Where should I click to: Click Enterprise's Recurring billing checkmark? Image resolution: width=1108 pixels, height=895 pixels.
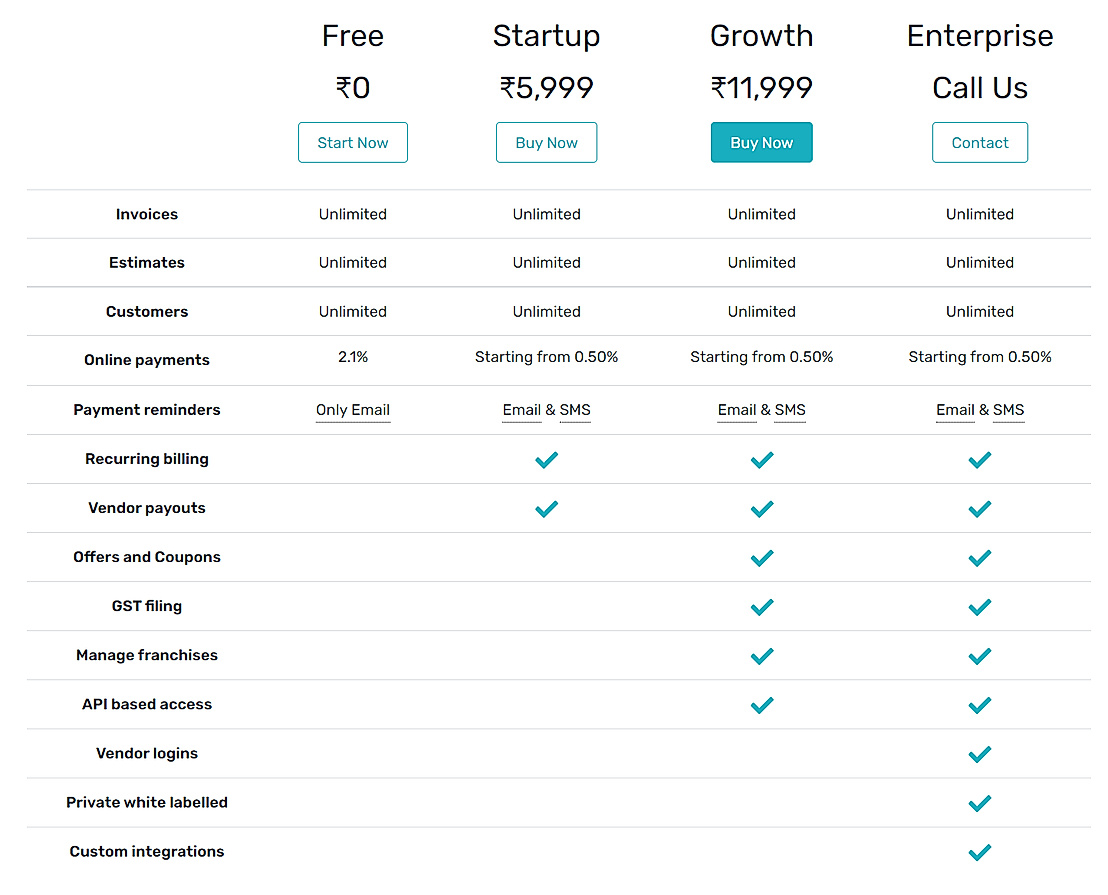click(x=979, y=460)
